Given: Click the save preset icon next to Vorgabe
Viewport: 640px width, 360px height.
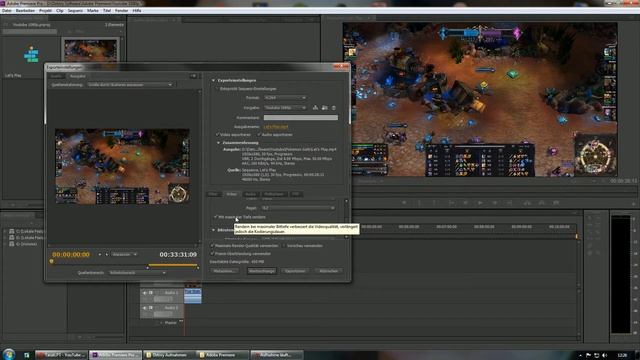Looking at the screenshot, I should 315,108.
